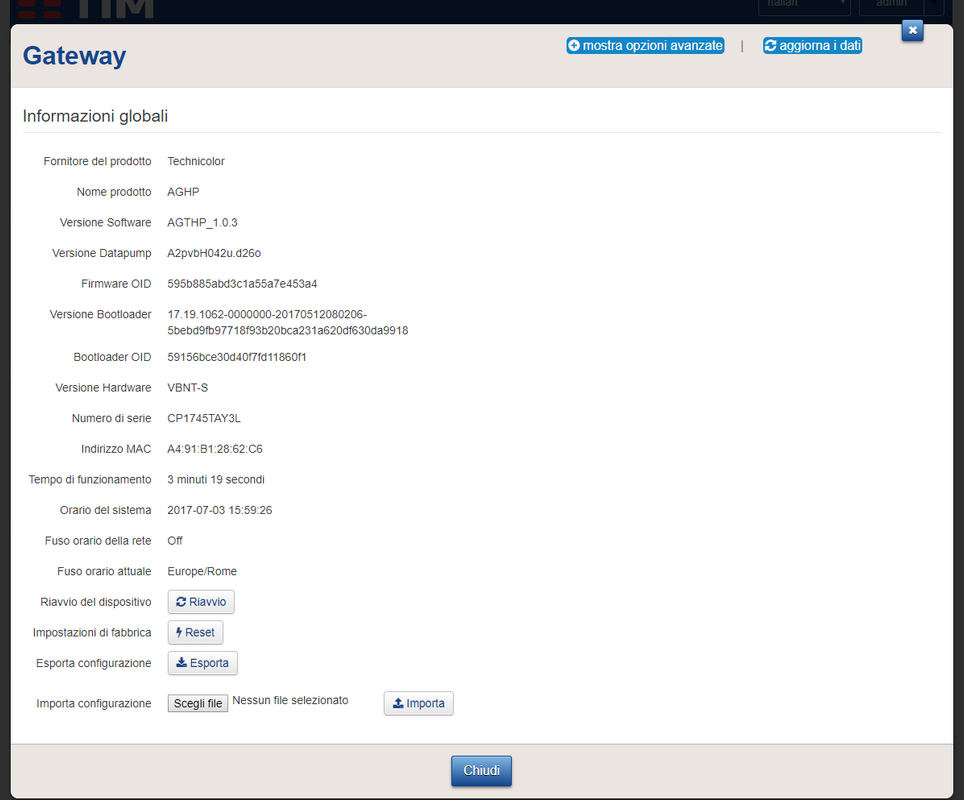Select the 'Informazioni globali' heading
This screenshot has width=964, height=800.
coord(95,116)
